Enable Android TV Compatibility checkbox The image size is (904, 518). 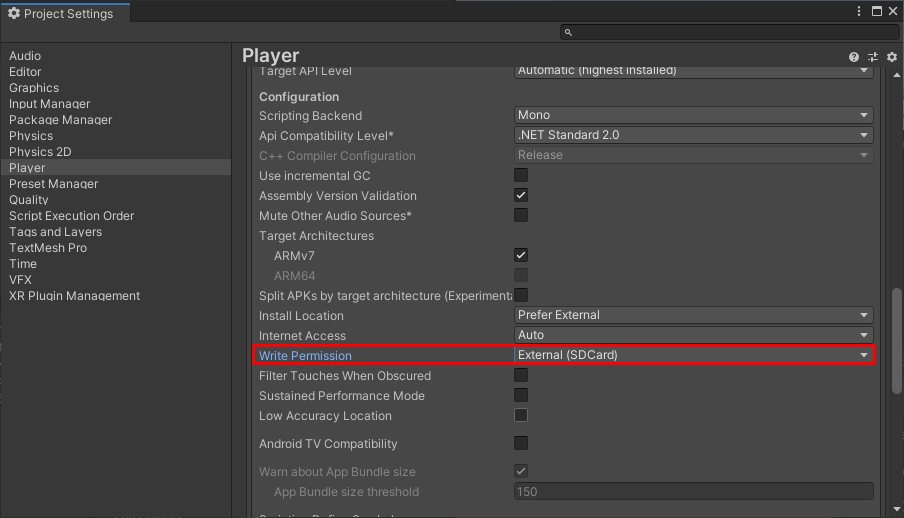tap(521, 444)
